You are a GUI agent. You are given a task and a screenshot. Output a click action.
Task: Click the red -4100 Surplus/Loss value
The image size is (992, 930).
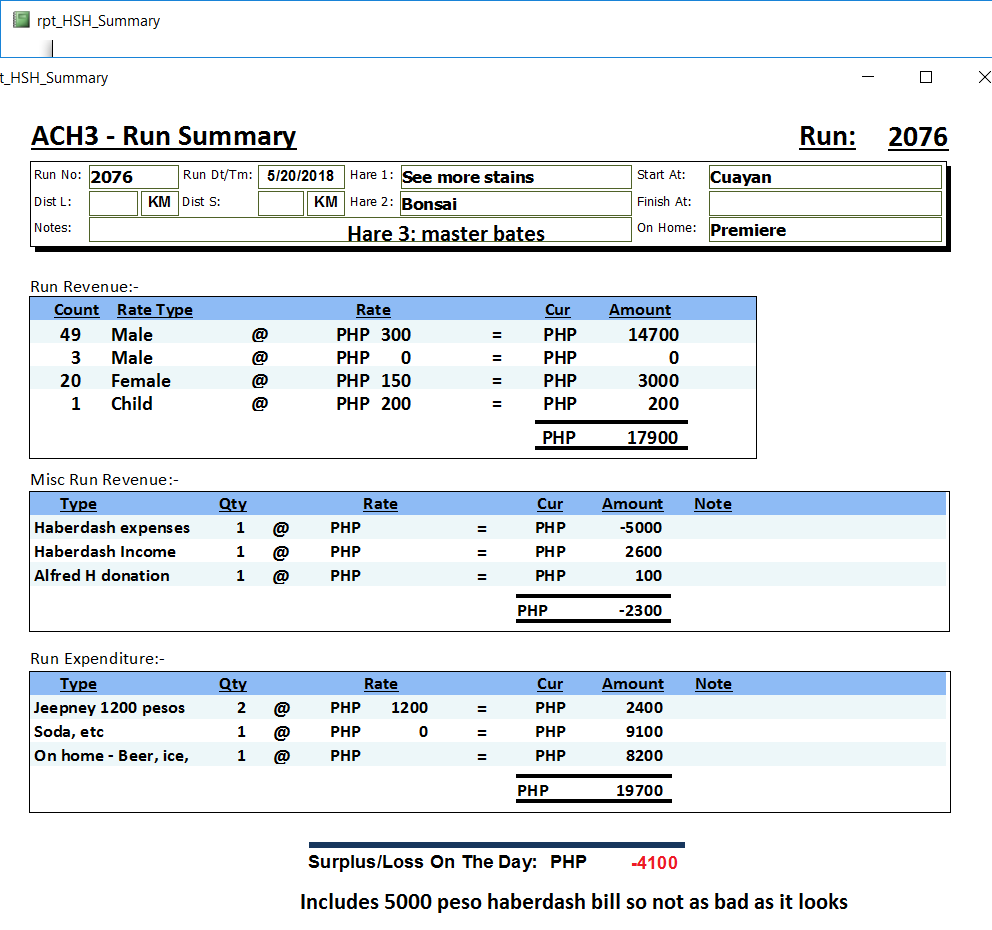654,863
